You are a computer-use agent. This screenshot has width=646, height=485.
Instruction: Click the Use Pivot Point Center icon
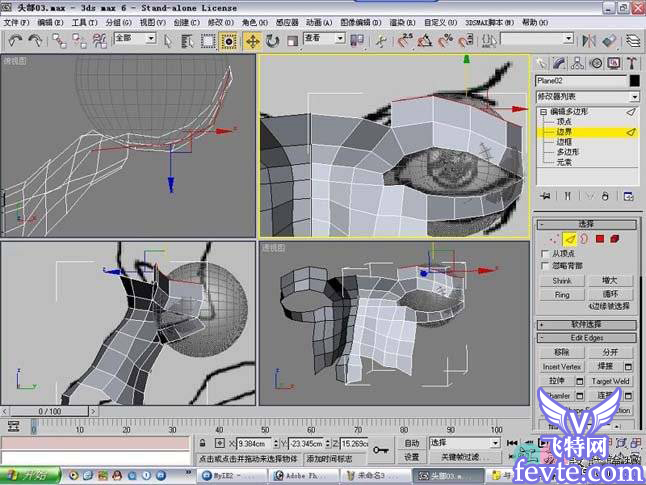click(357, 40)
